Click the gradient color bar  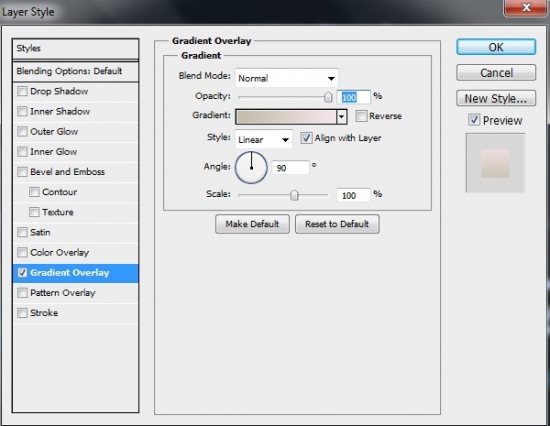coord(286,117)
